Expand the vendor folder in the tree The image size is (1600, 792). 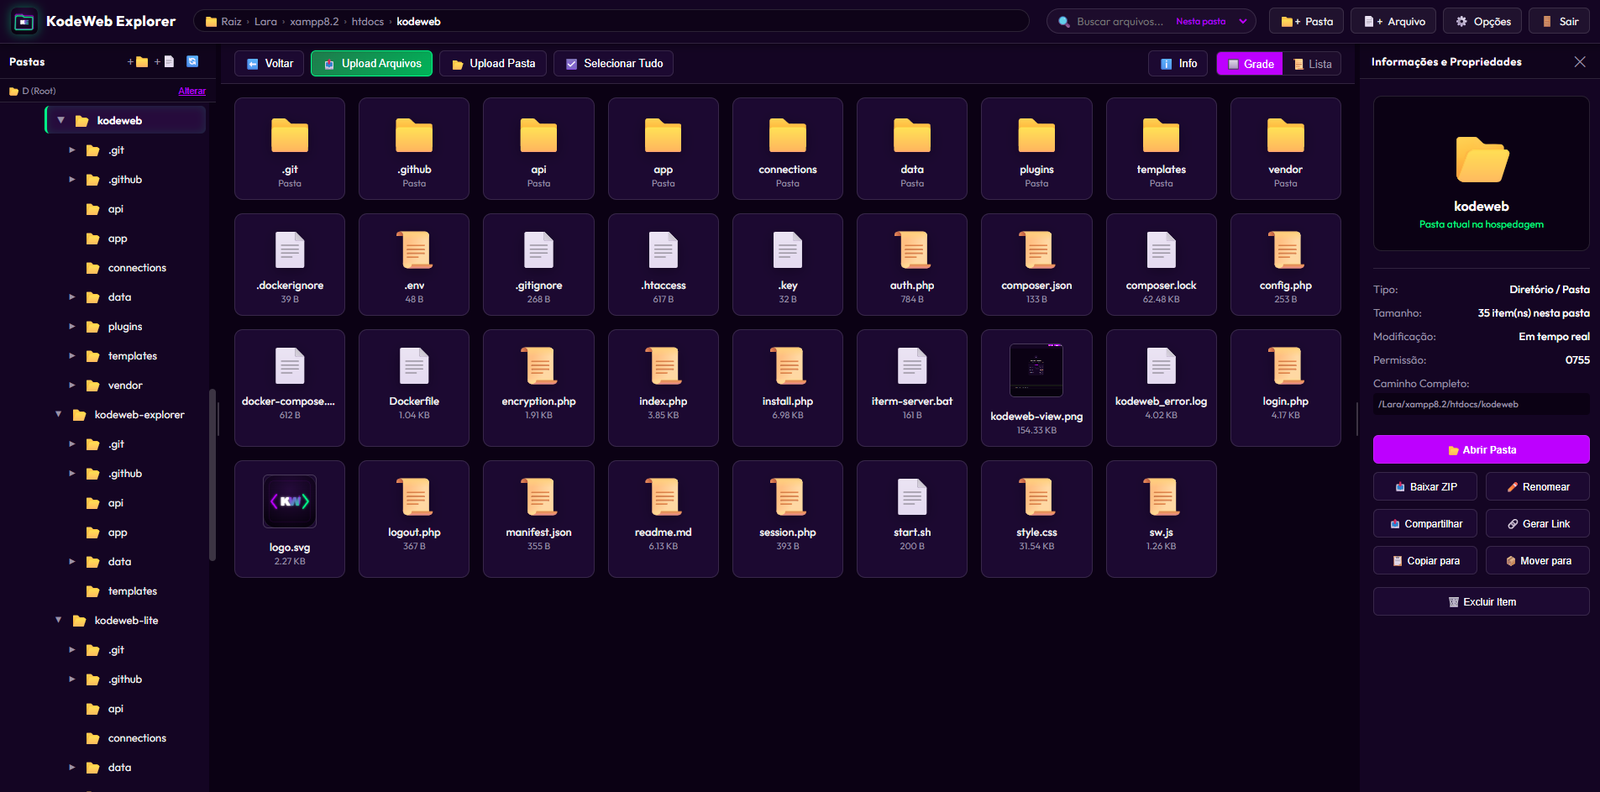pyautogui.click(x=72, y=385)
